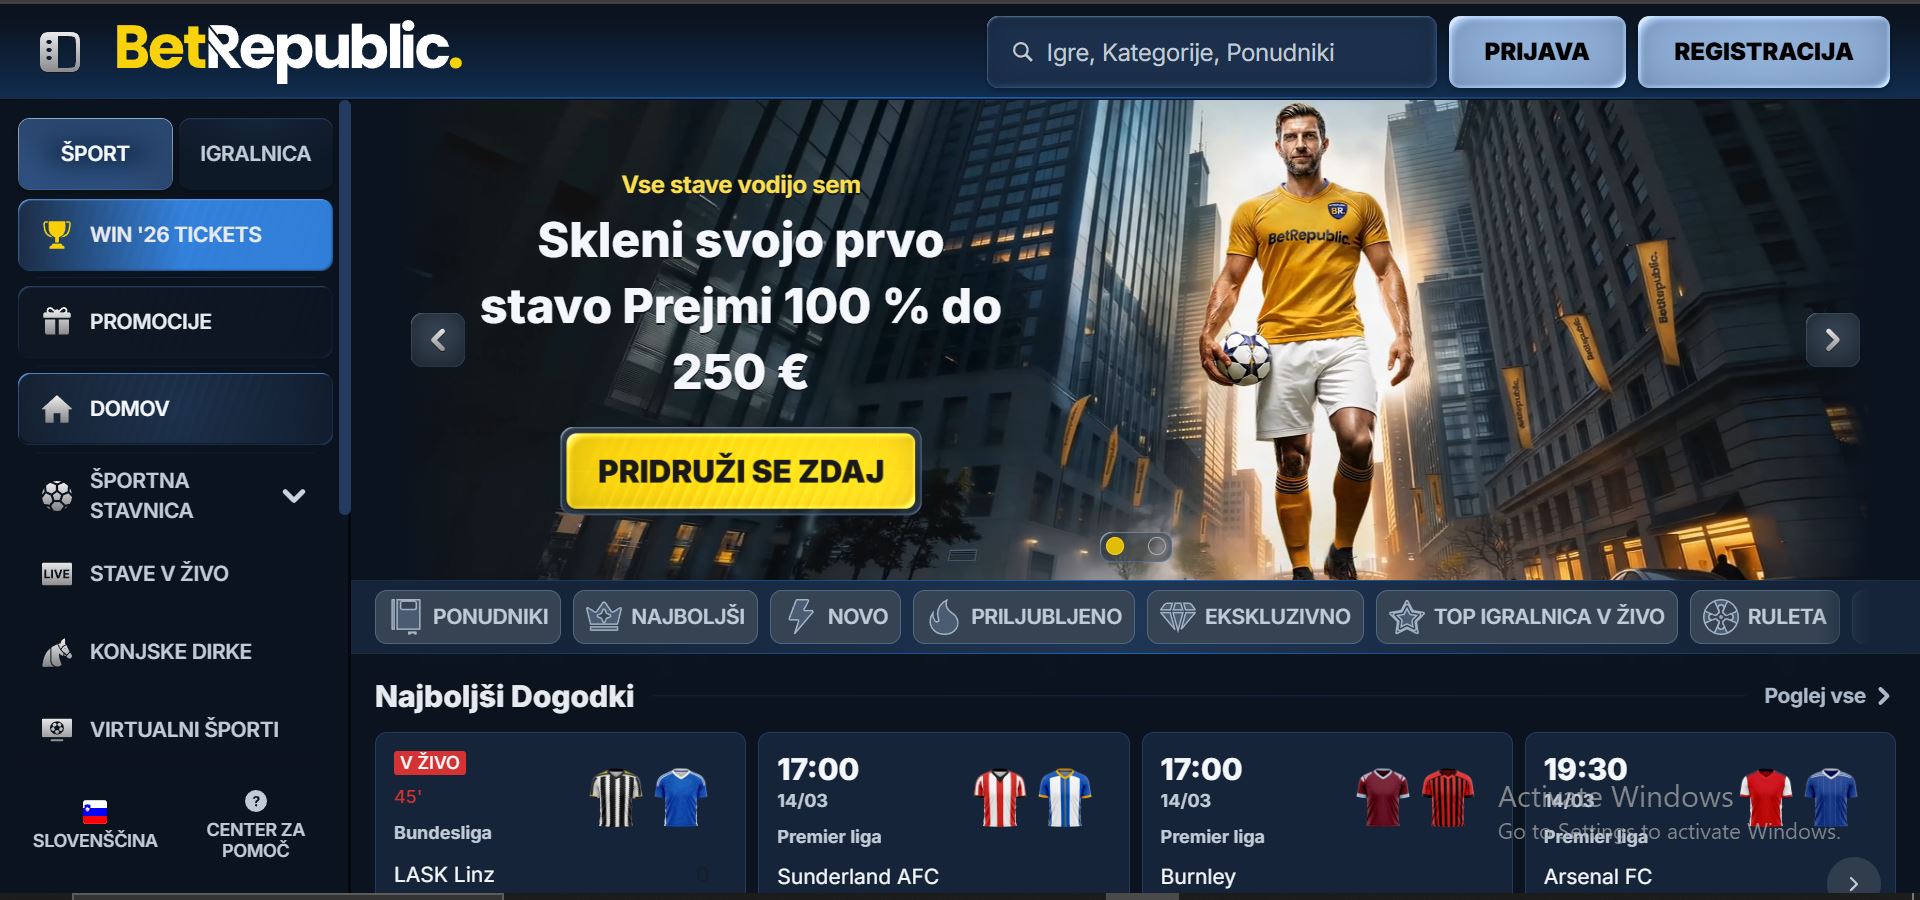This screenshot has width=1920, height=900.
Task: Click the sidebar vertical scrollbar
Action: 345,308
